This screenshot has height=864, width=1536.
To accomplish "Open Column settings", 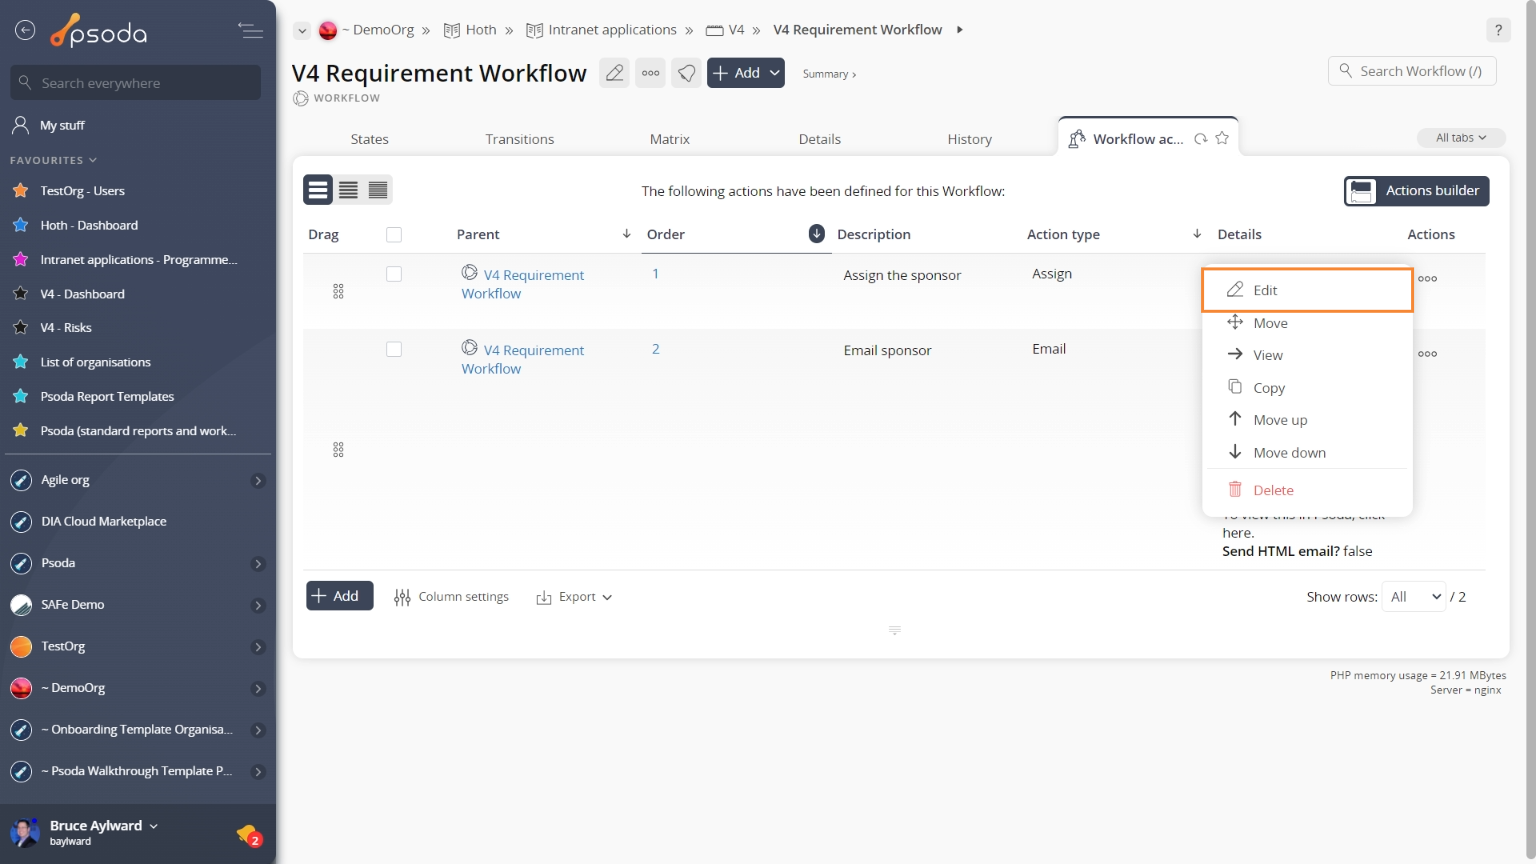I will 451,597.
